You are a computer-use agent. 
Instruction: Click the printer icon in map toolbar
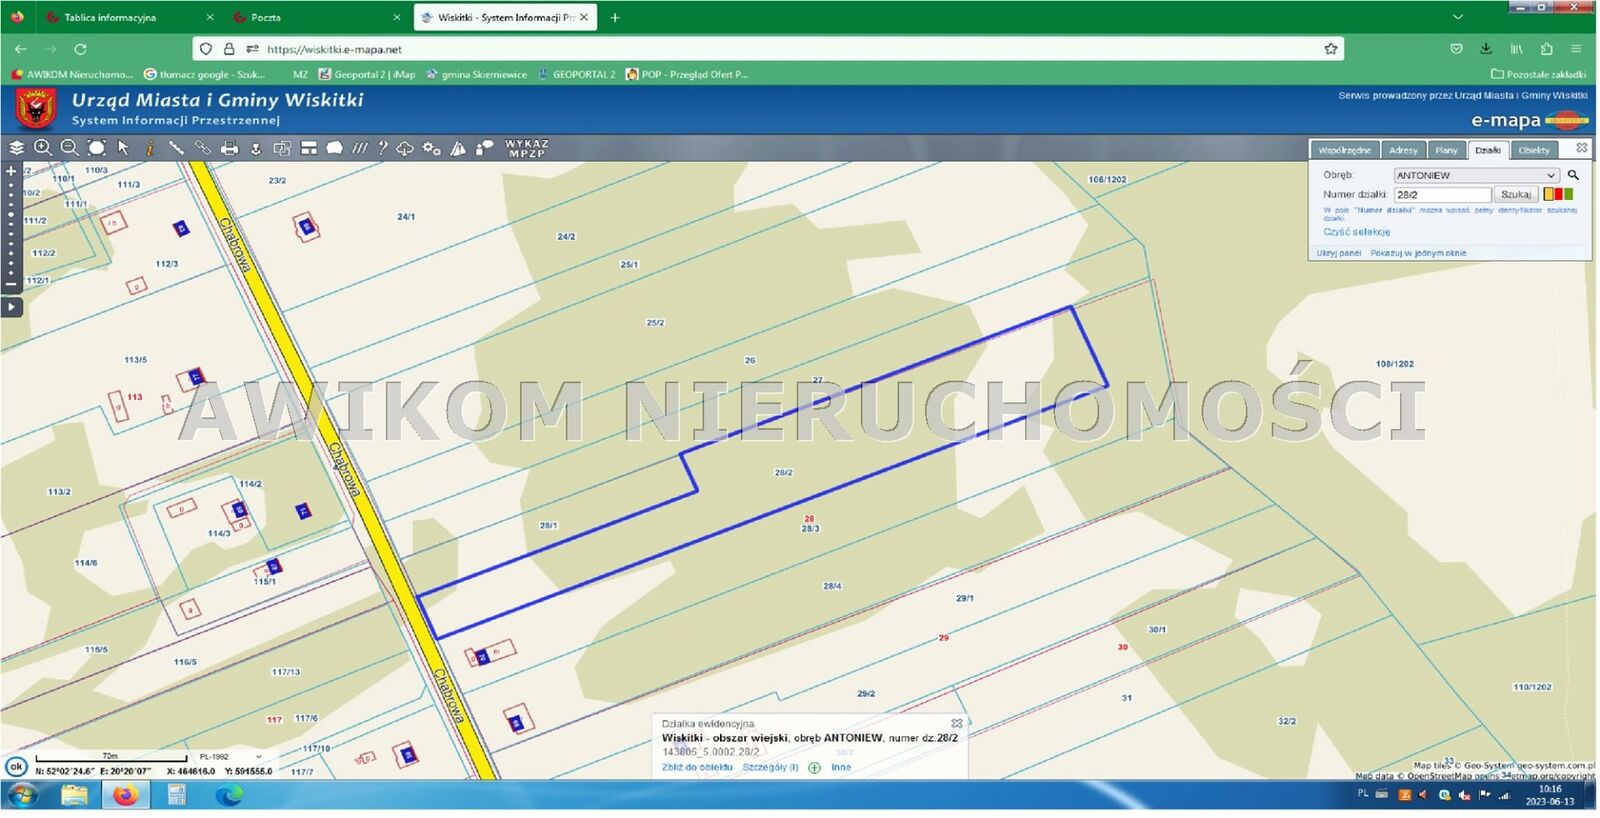pos(229,148)
